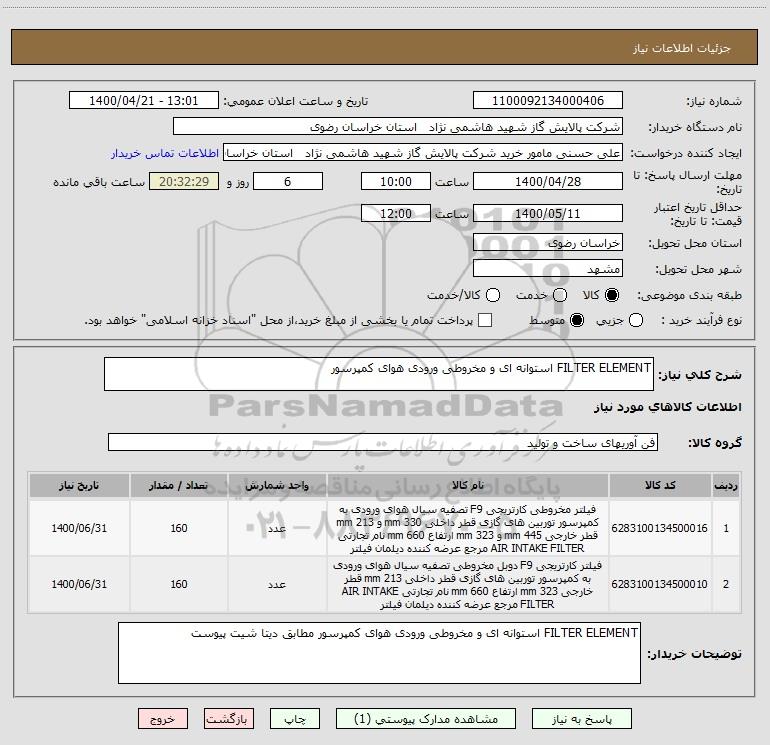Choose the جزیی purchase type radio
This screenshot has height=745, width=770.
636,320
